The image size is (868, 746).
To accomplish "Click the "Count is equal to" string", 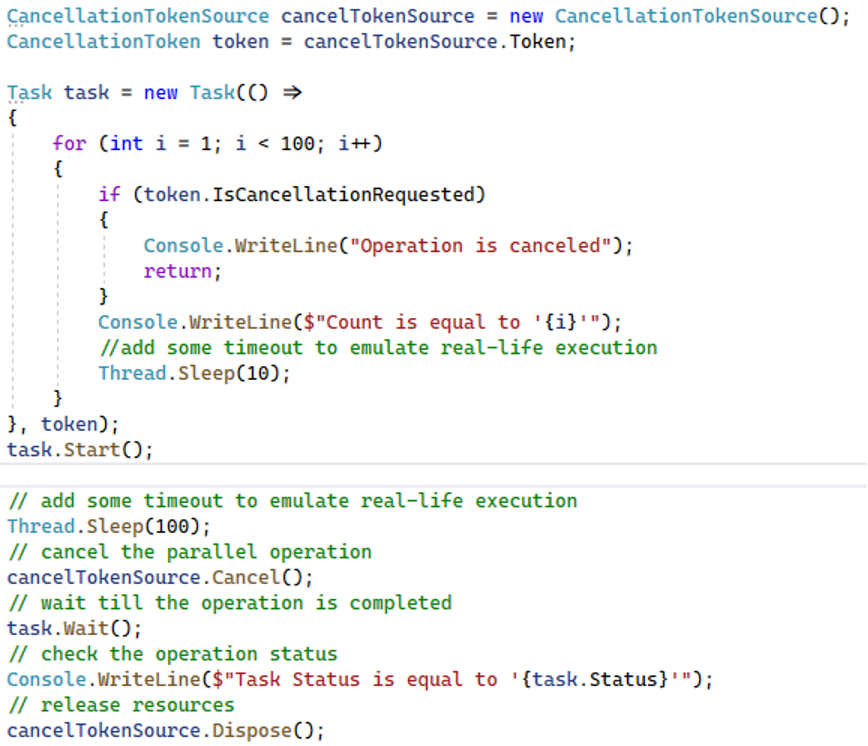I will pyautogui.click(x=422, y=322).
